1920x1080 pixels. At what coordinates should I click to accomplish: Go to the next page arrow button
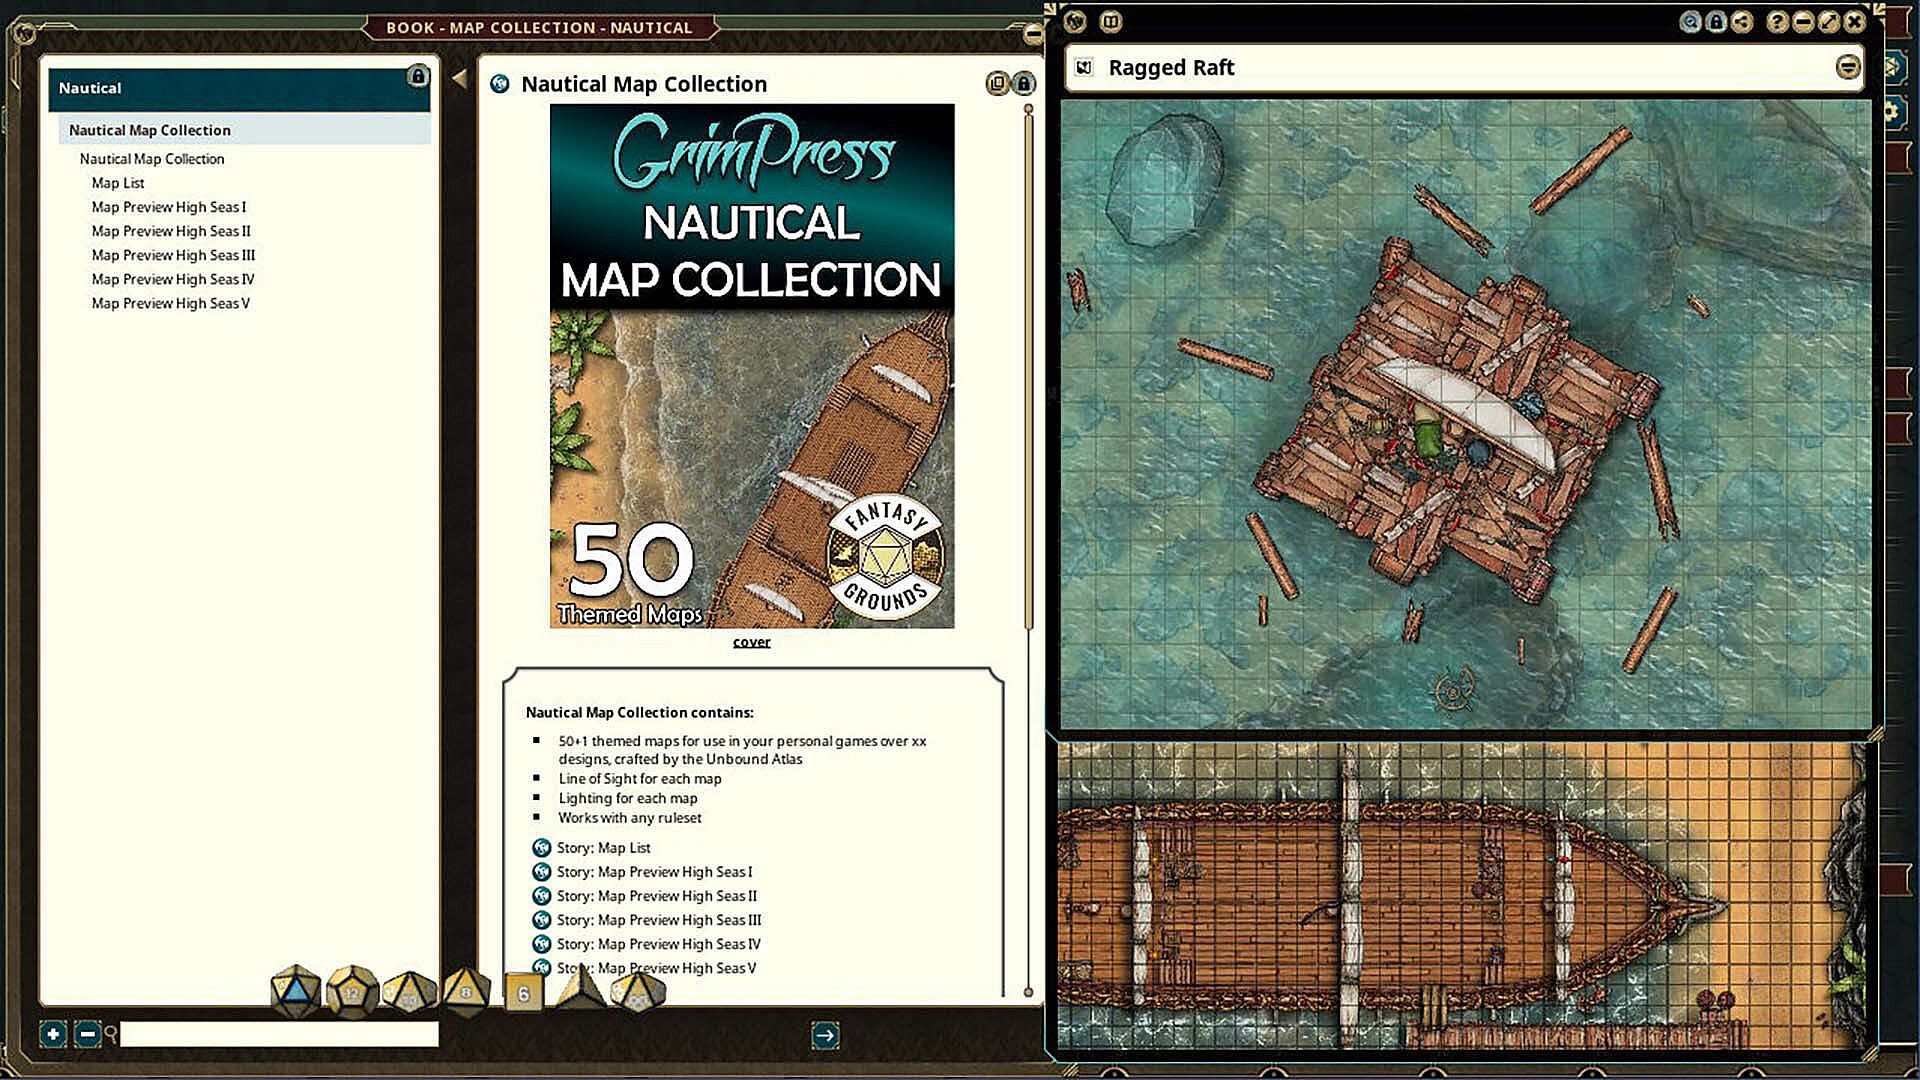pos(825,1035)
